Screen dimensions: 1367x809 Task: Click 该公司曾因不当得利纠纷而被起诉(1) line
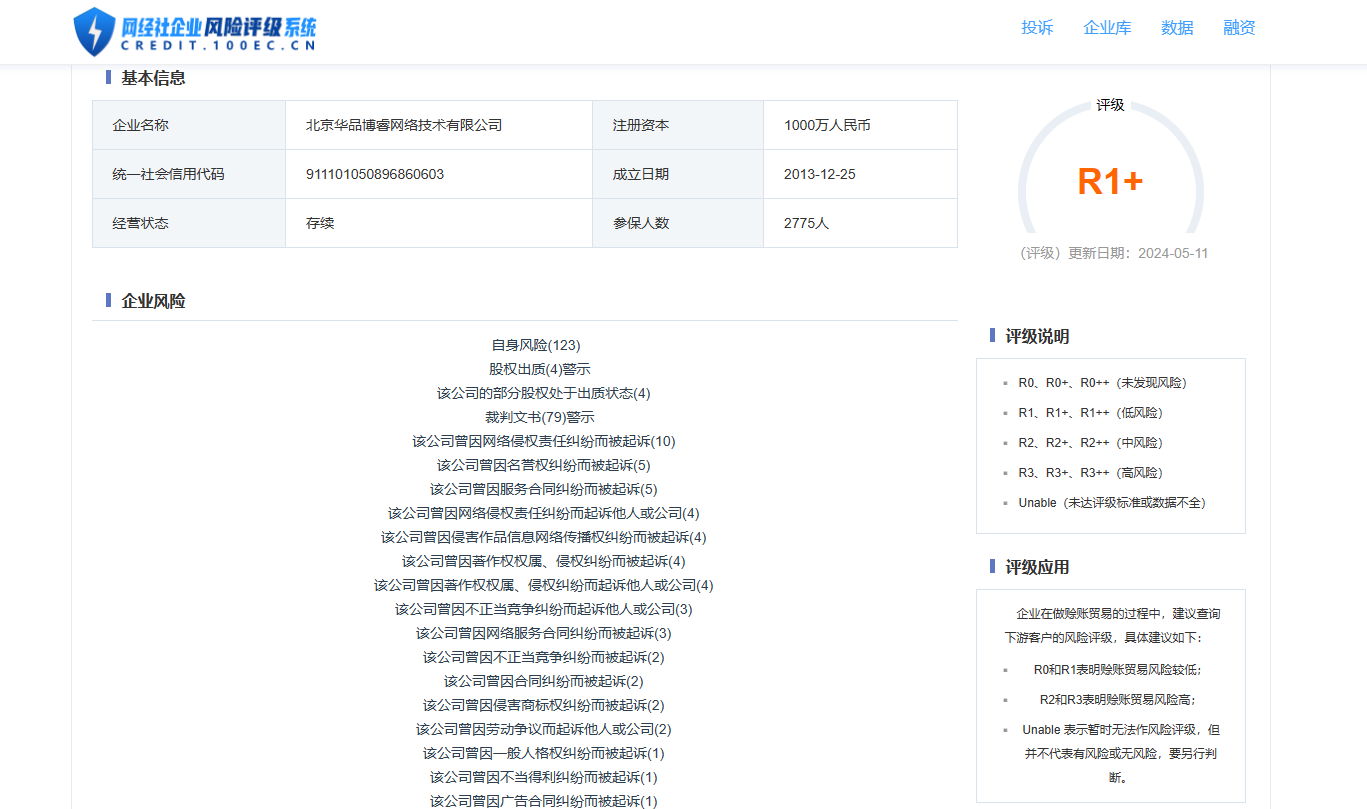tap(544, 777)
